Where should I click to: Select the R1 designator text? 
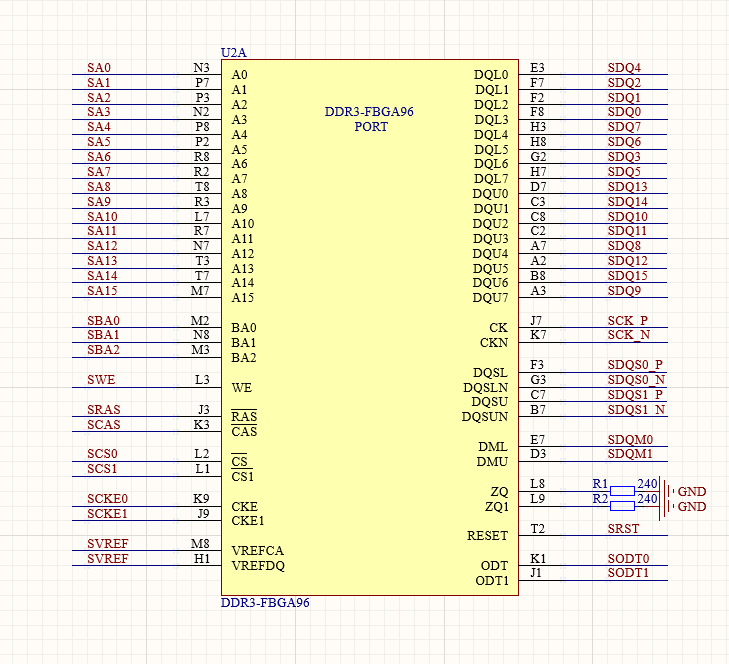click(600, 484)
